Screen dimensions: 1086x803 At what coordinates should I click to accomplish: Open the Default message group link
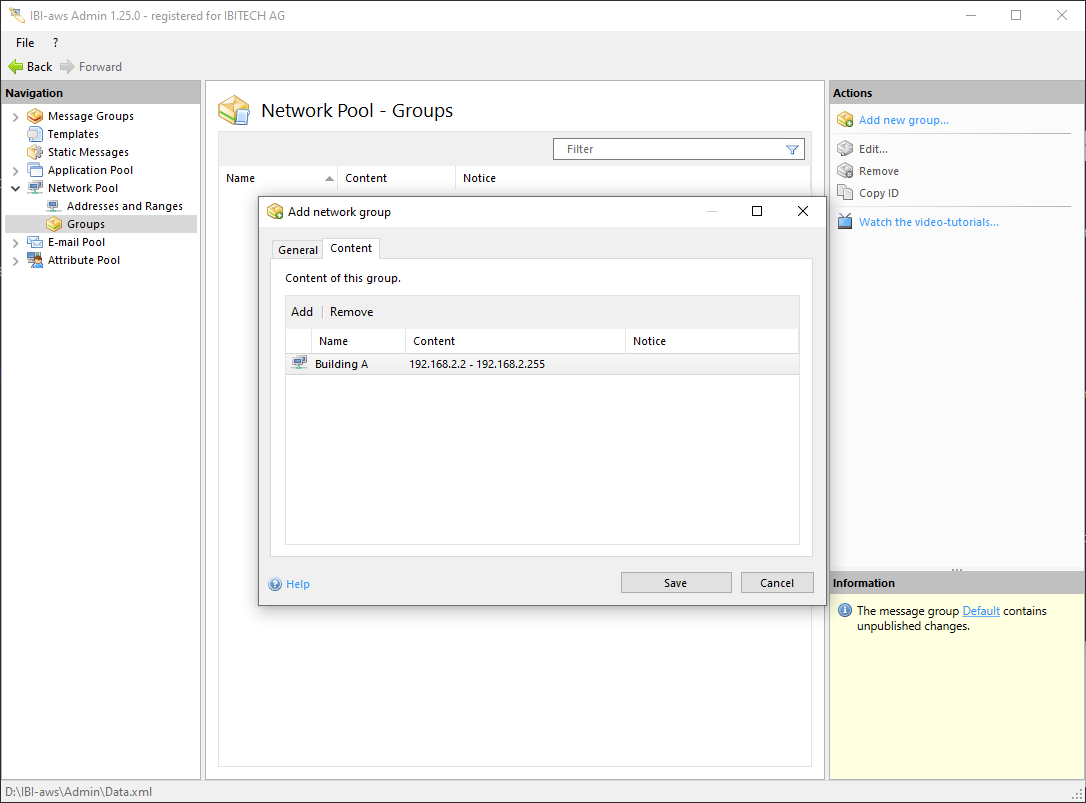point(980,611)
